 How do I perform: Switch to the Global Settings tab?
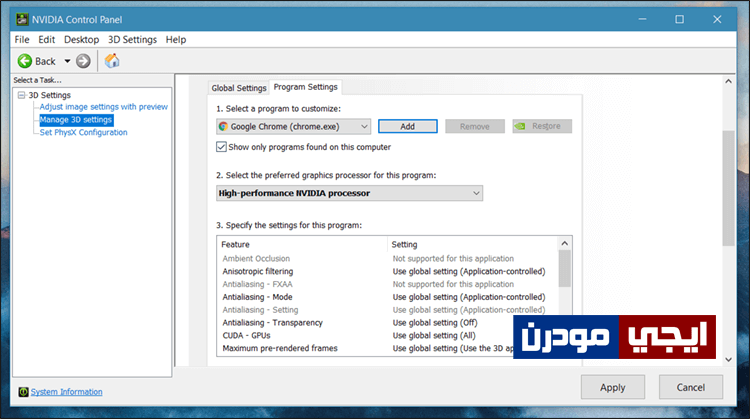(239, 88)
